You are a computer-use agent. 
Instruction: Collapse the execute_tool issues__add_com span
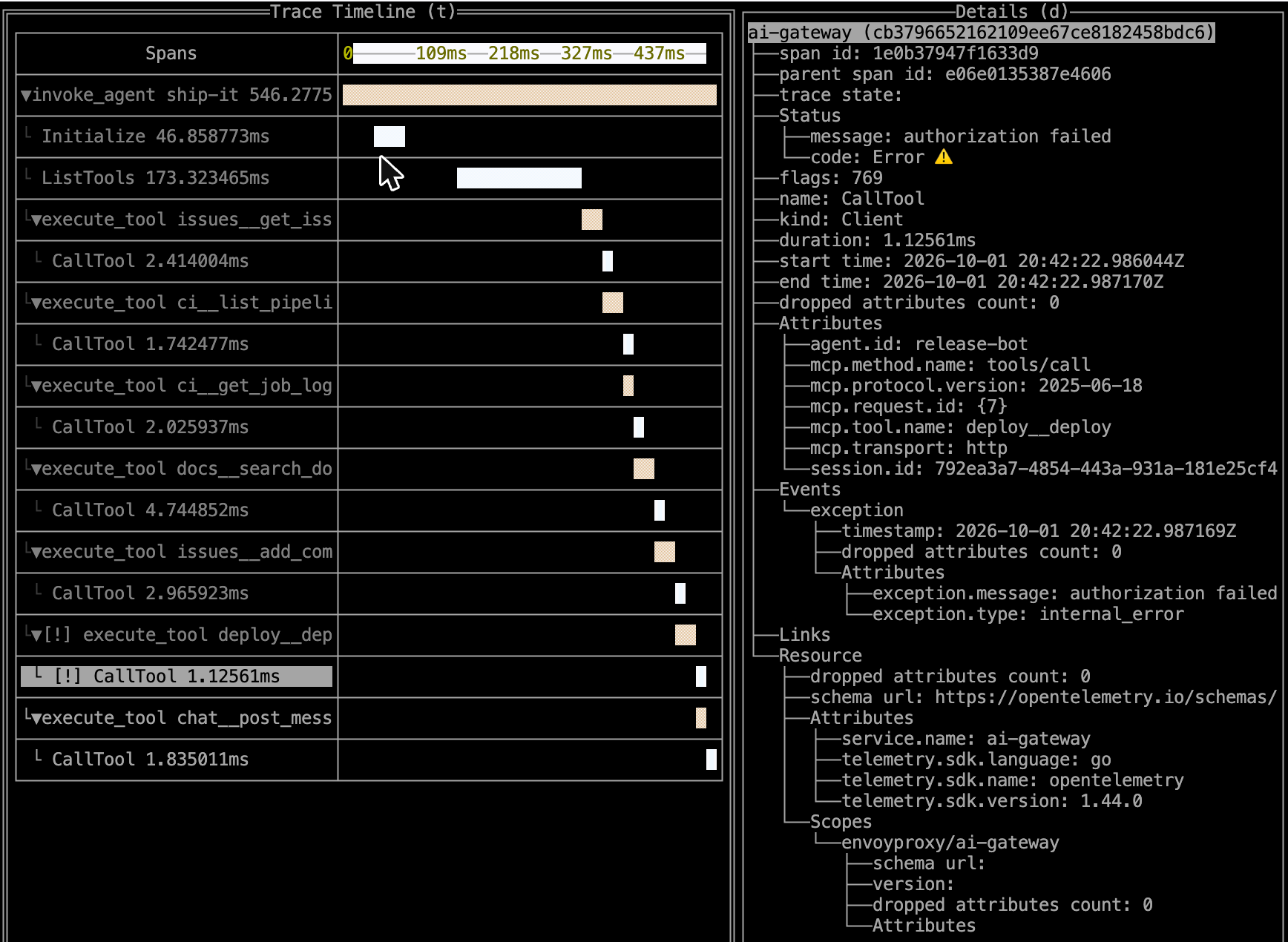pos(36,552)
